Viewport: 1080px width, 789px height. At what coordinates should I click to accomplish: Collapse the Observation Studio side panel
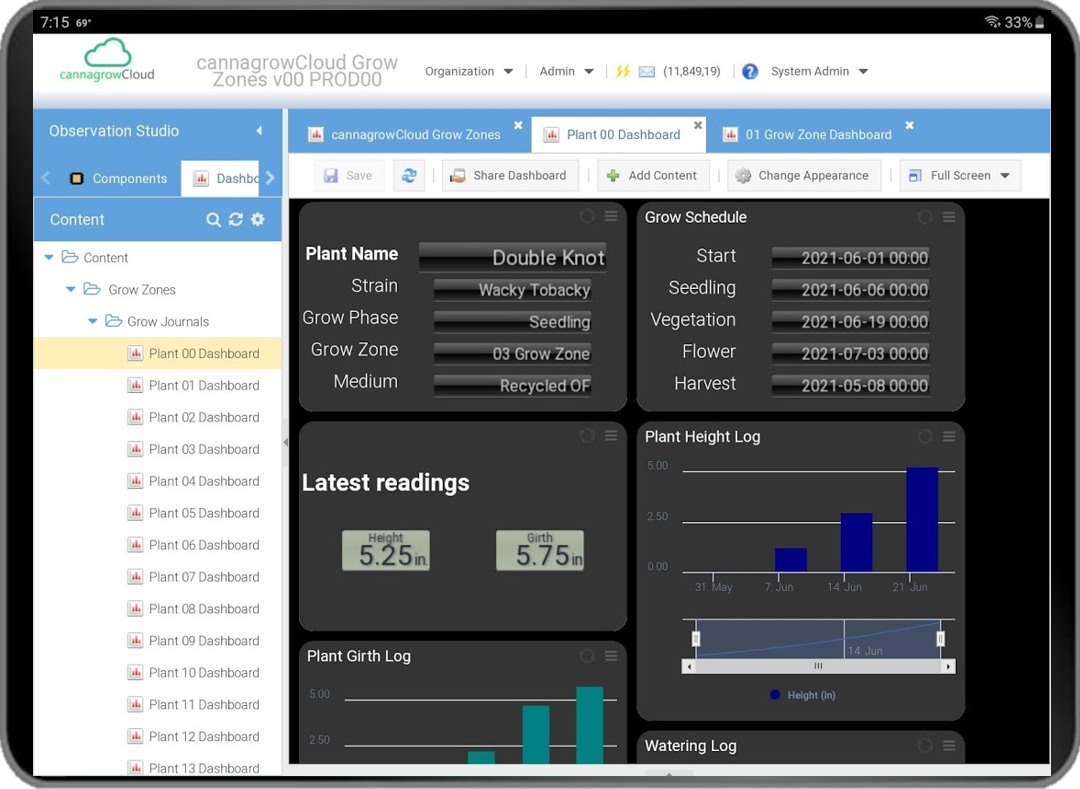pyautogui.click(x=259, y=131)
